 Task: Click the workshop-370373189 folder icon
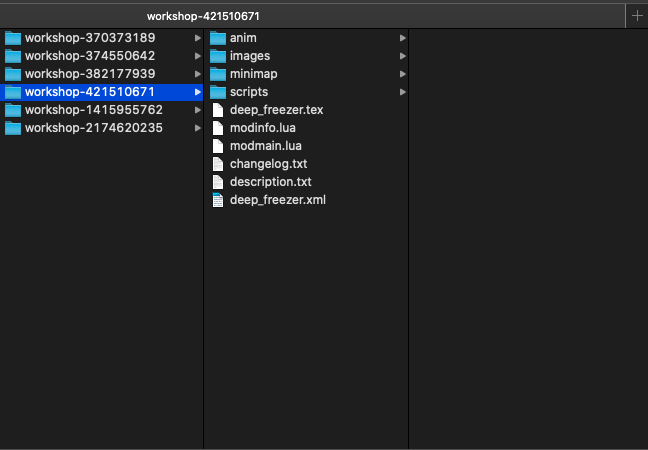coord(13,38)
